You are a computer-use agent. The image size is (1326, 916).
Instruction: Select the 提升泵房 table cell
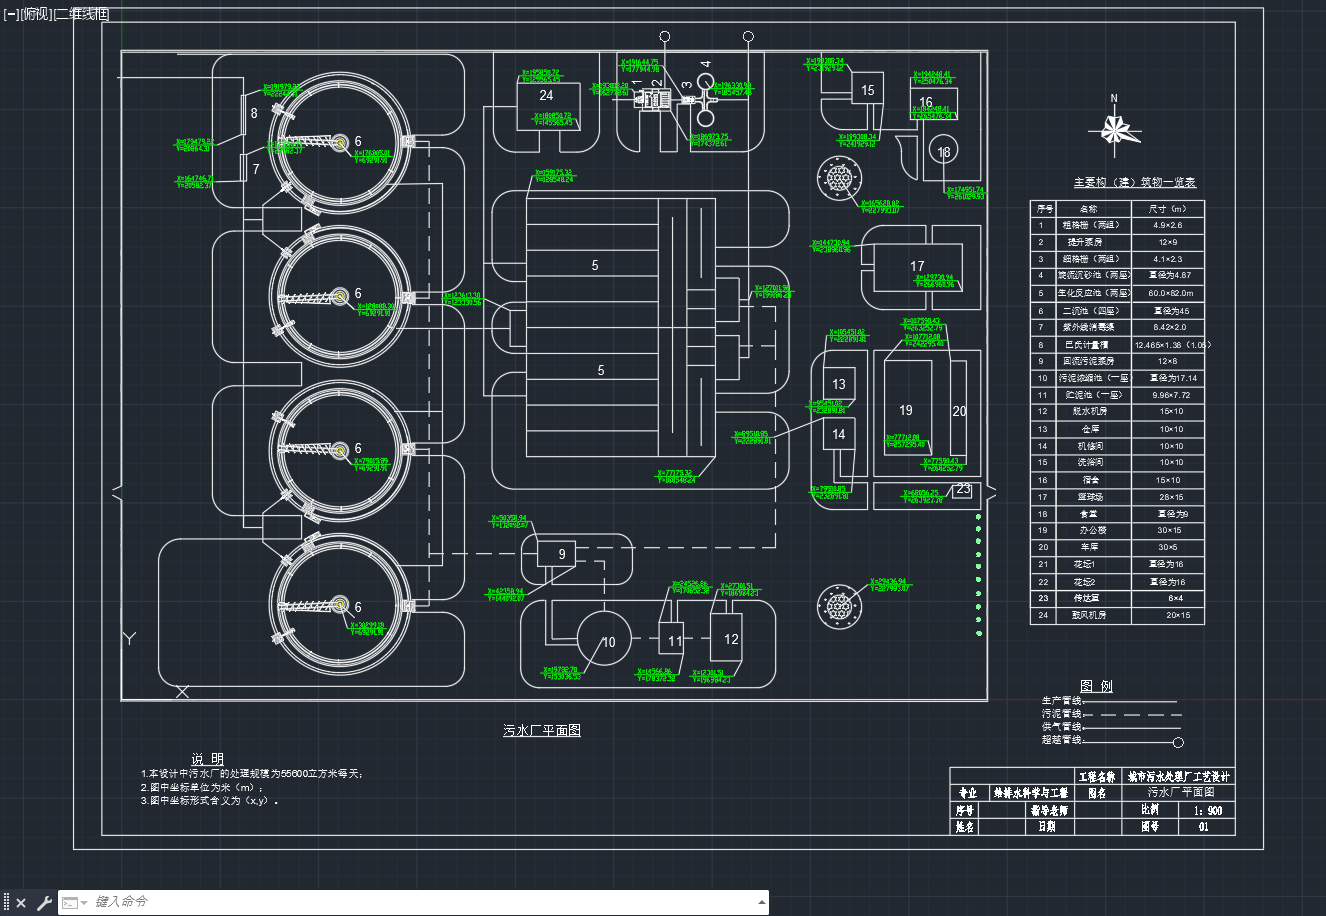tap(1092, 242)
